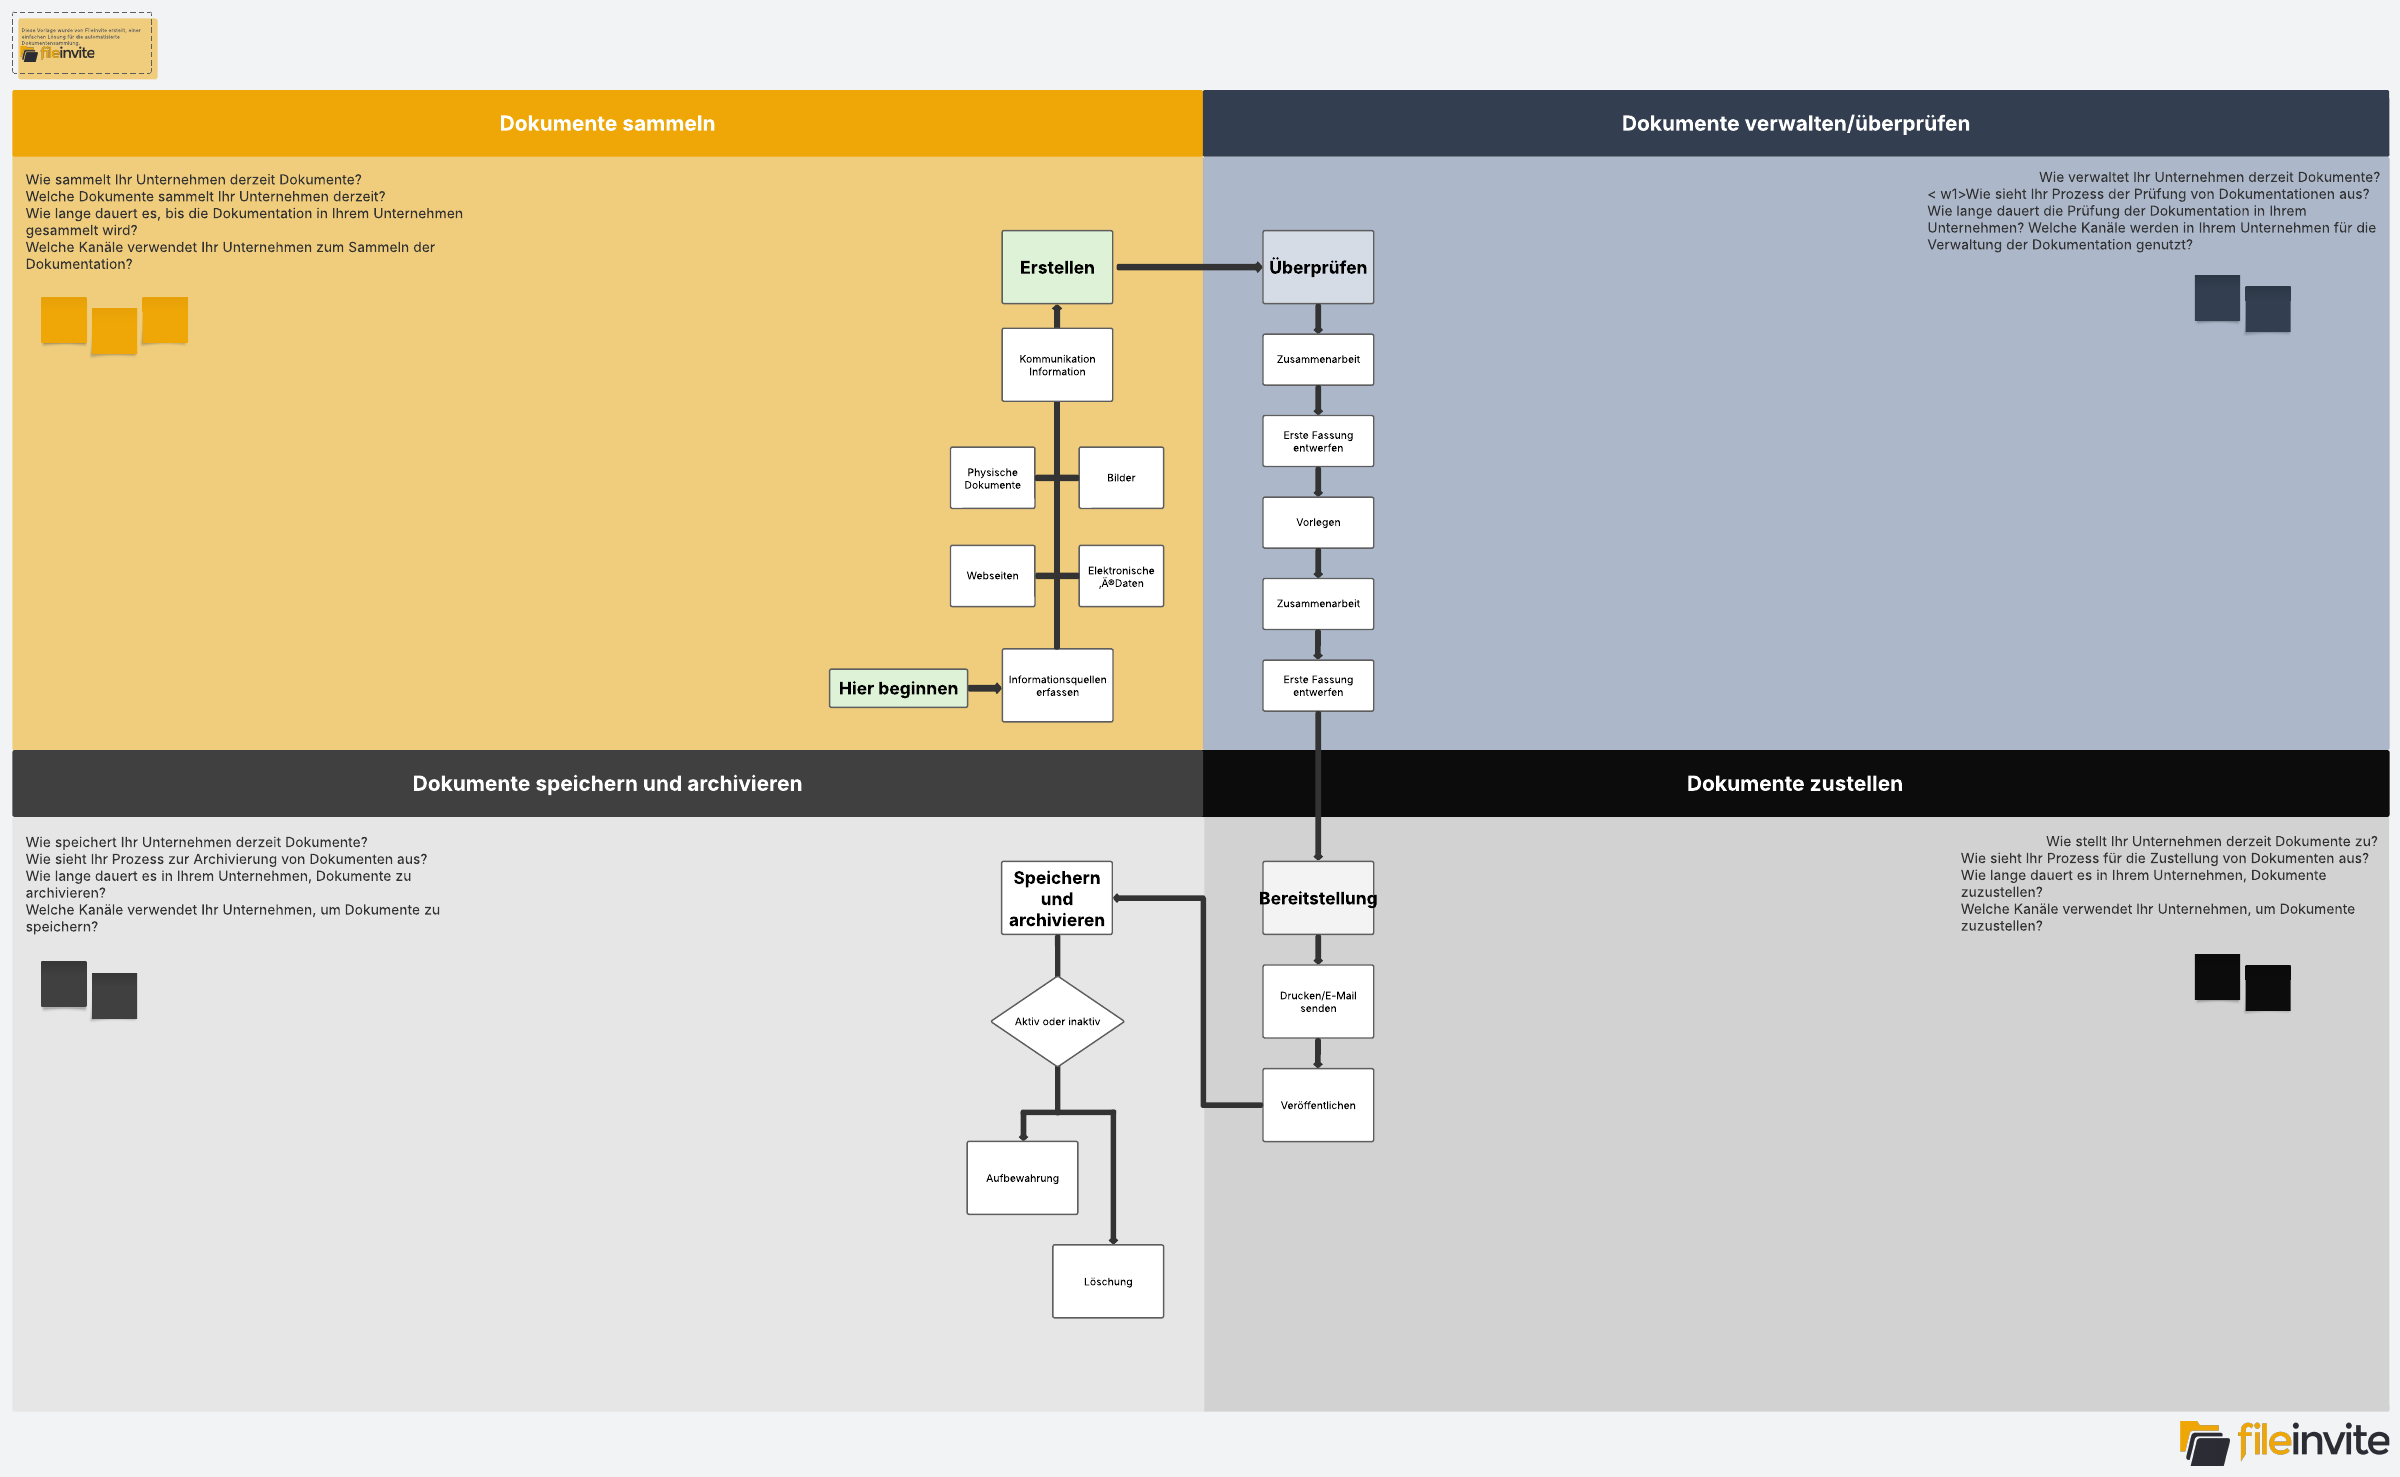Select the first orange sticky note

pyautogui.click(x=63, y=320)
